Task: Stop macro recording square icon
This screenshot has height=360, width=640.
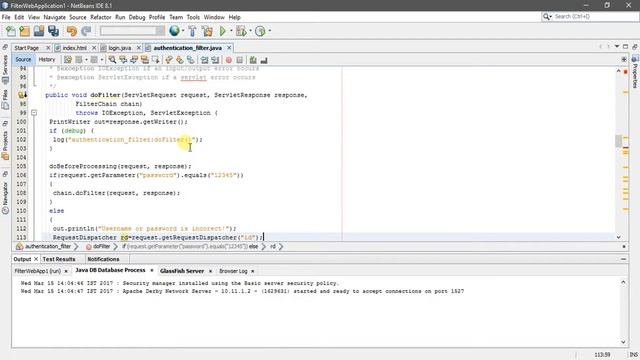Action: click(240, 60)
